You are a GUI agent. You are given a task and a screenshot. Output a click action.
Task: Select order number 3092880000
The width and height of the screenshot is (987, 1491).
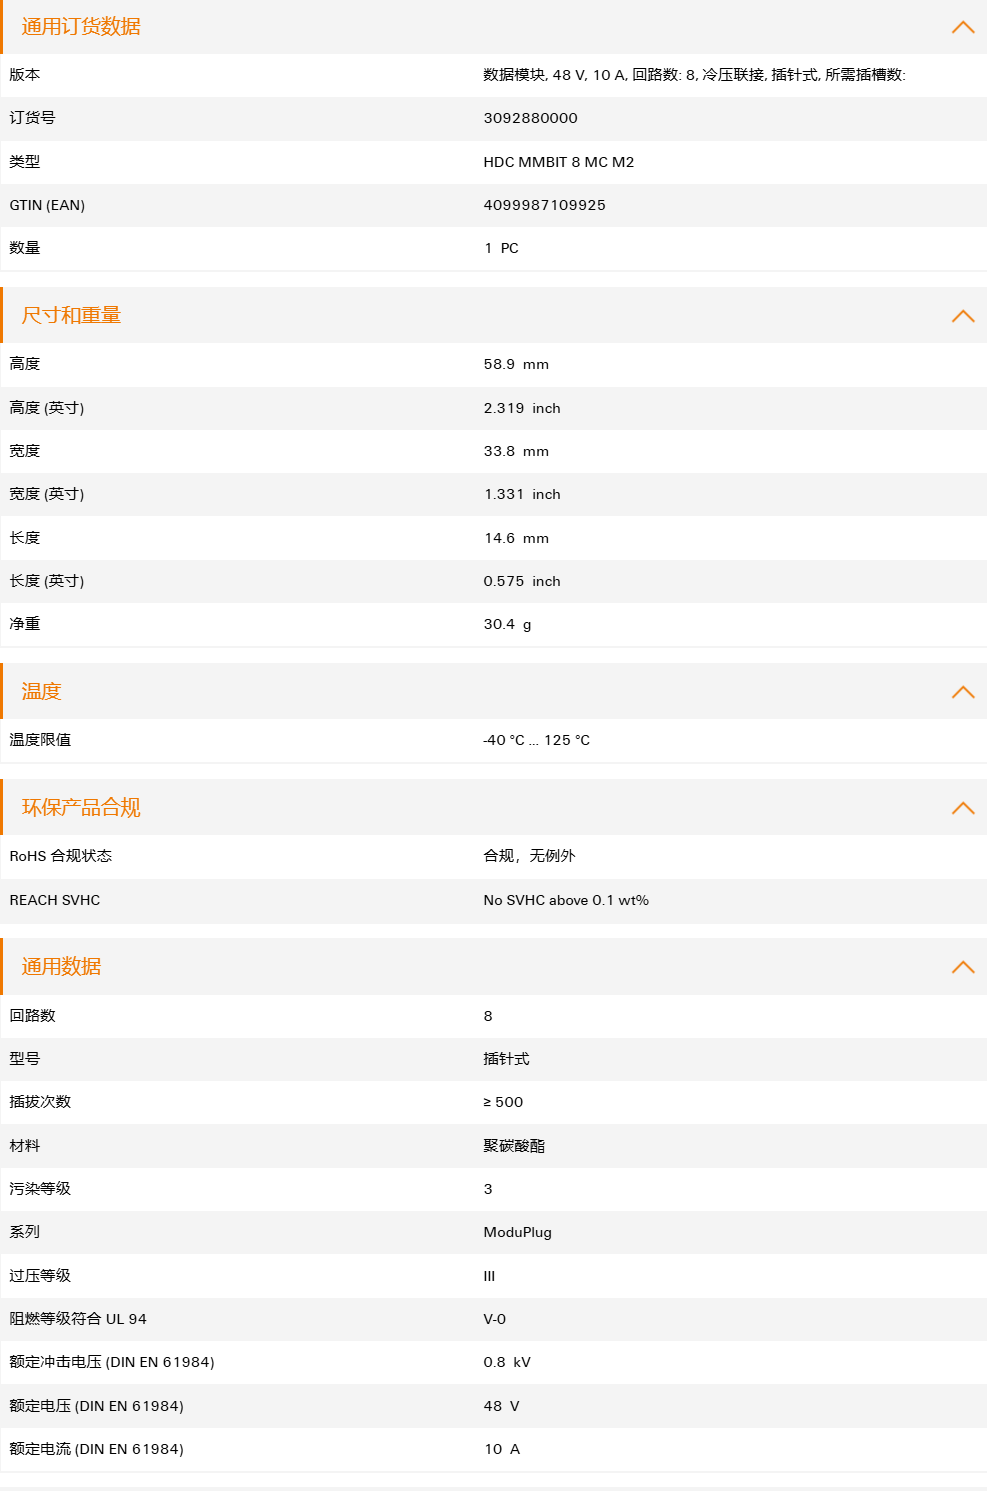[x=530, y=118]
